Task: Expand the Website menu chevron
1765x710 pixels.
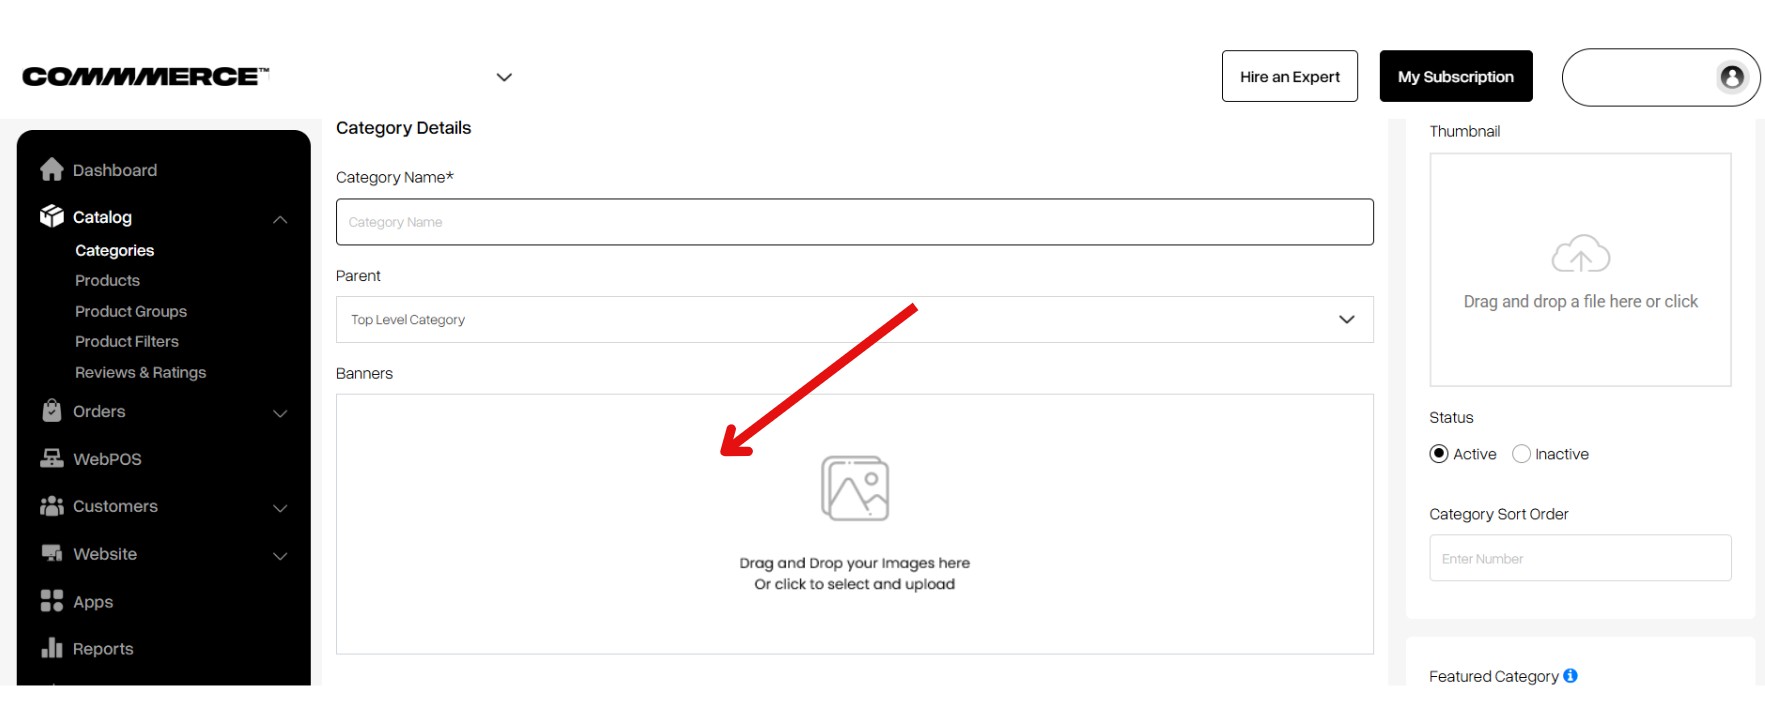Action: click(280, 556)
